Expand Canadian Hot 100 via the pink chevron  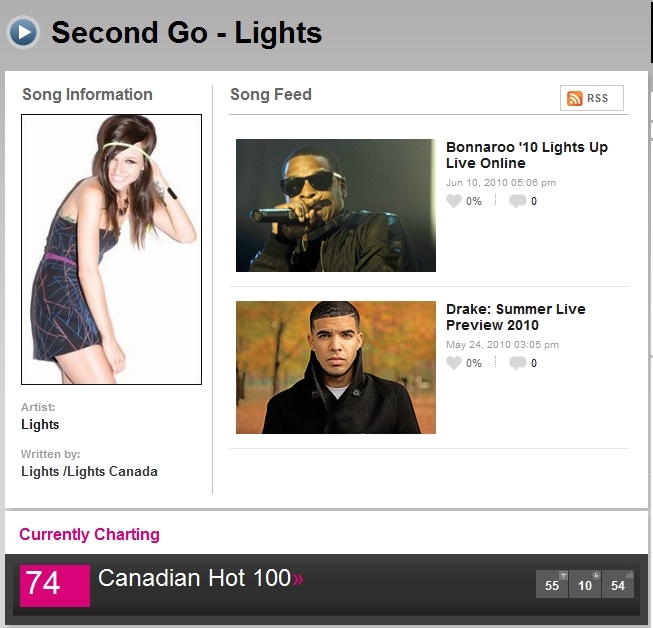tap(298, 579)
